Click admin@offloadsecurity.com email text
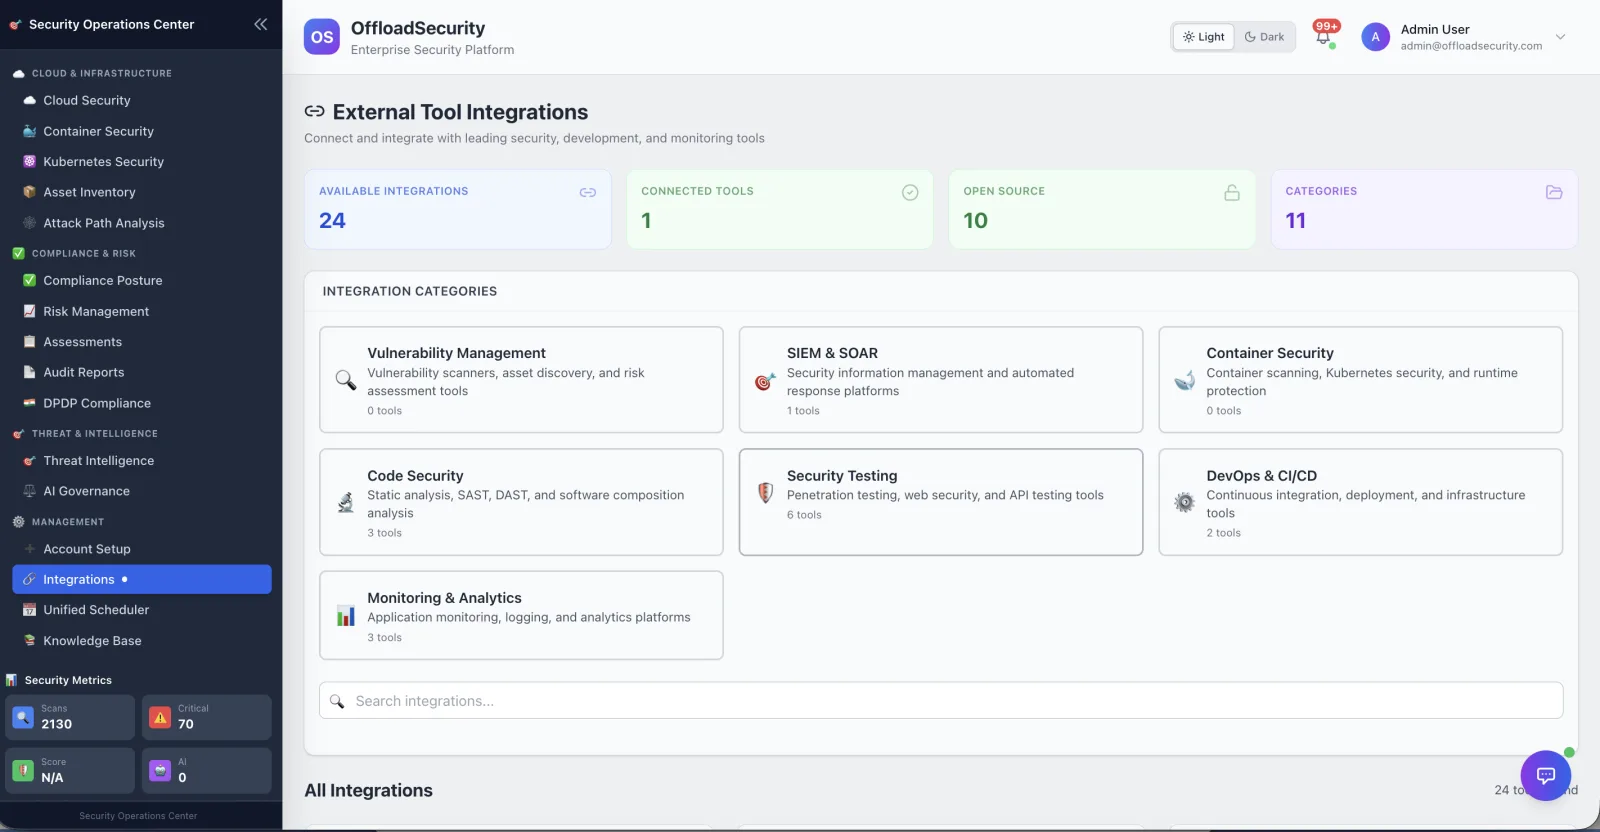The width and height of the screenshot is (1600, 832). 1471,46
